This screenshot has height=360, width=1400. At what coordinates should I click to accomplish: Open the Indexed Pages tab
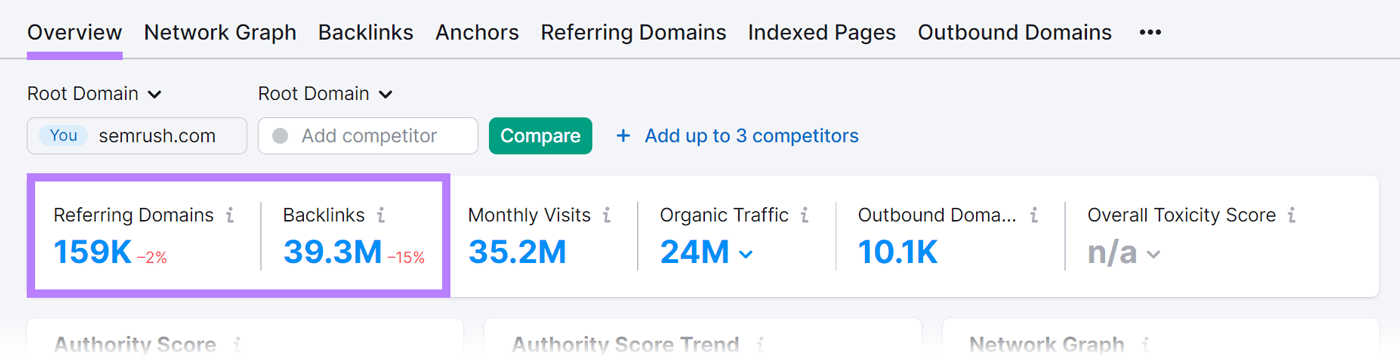click(x=822, y=32)
